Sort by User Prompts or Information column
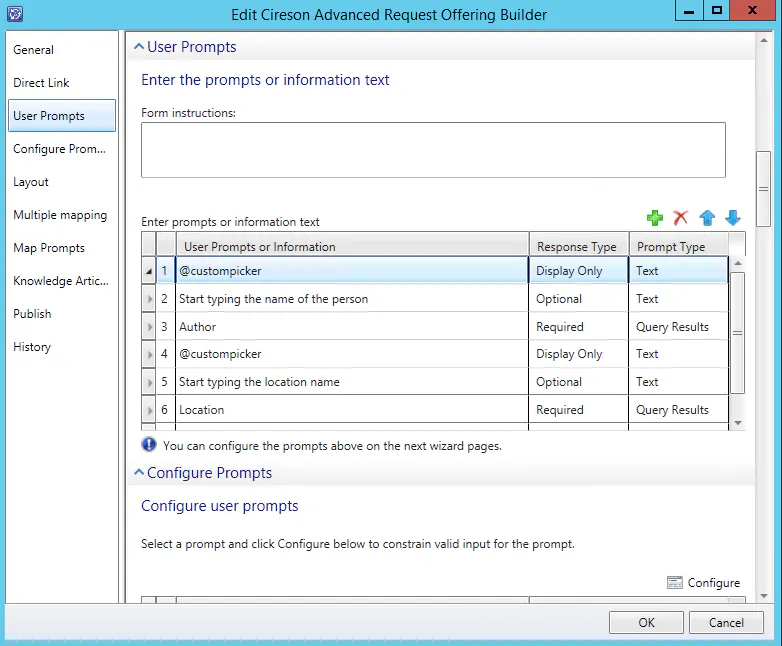Screen dimensions: 782x646 [353, 246]
